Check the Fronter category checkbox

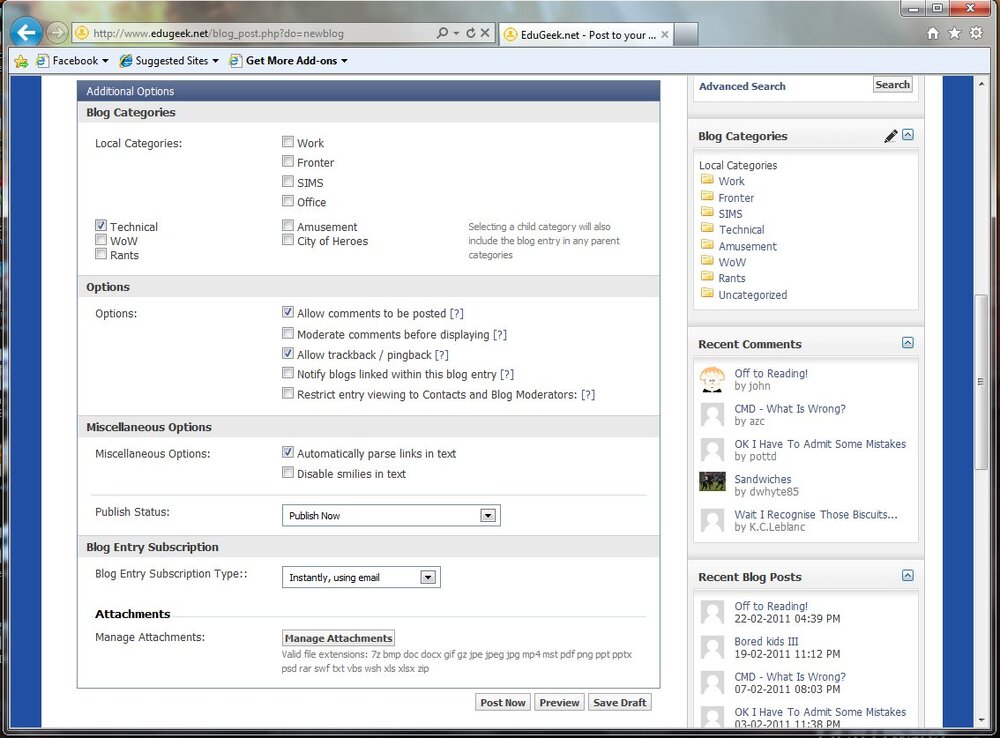tap(288, 161)
